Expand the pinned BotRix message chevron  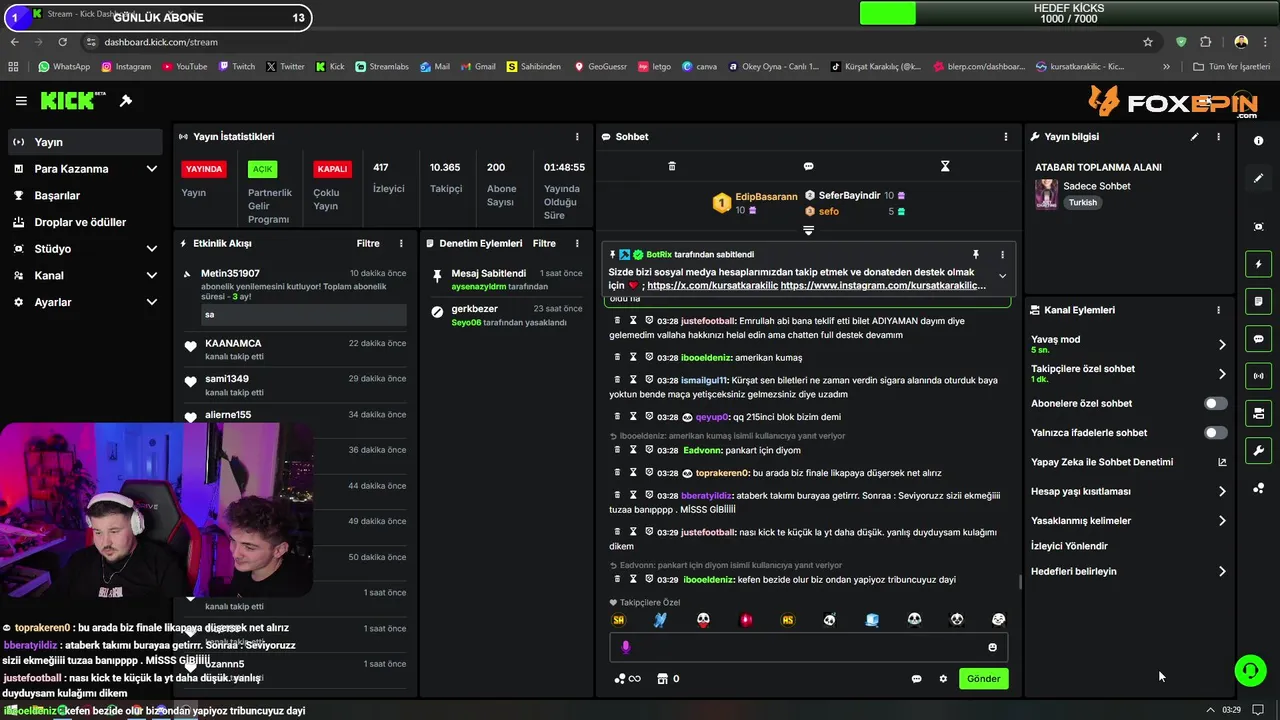[1002, 277]
